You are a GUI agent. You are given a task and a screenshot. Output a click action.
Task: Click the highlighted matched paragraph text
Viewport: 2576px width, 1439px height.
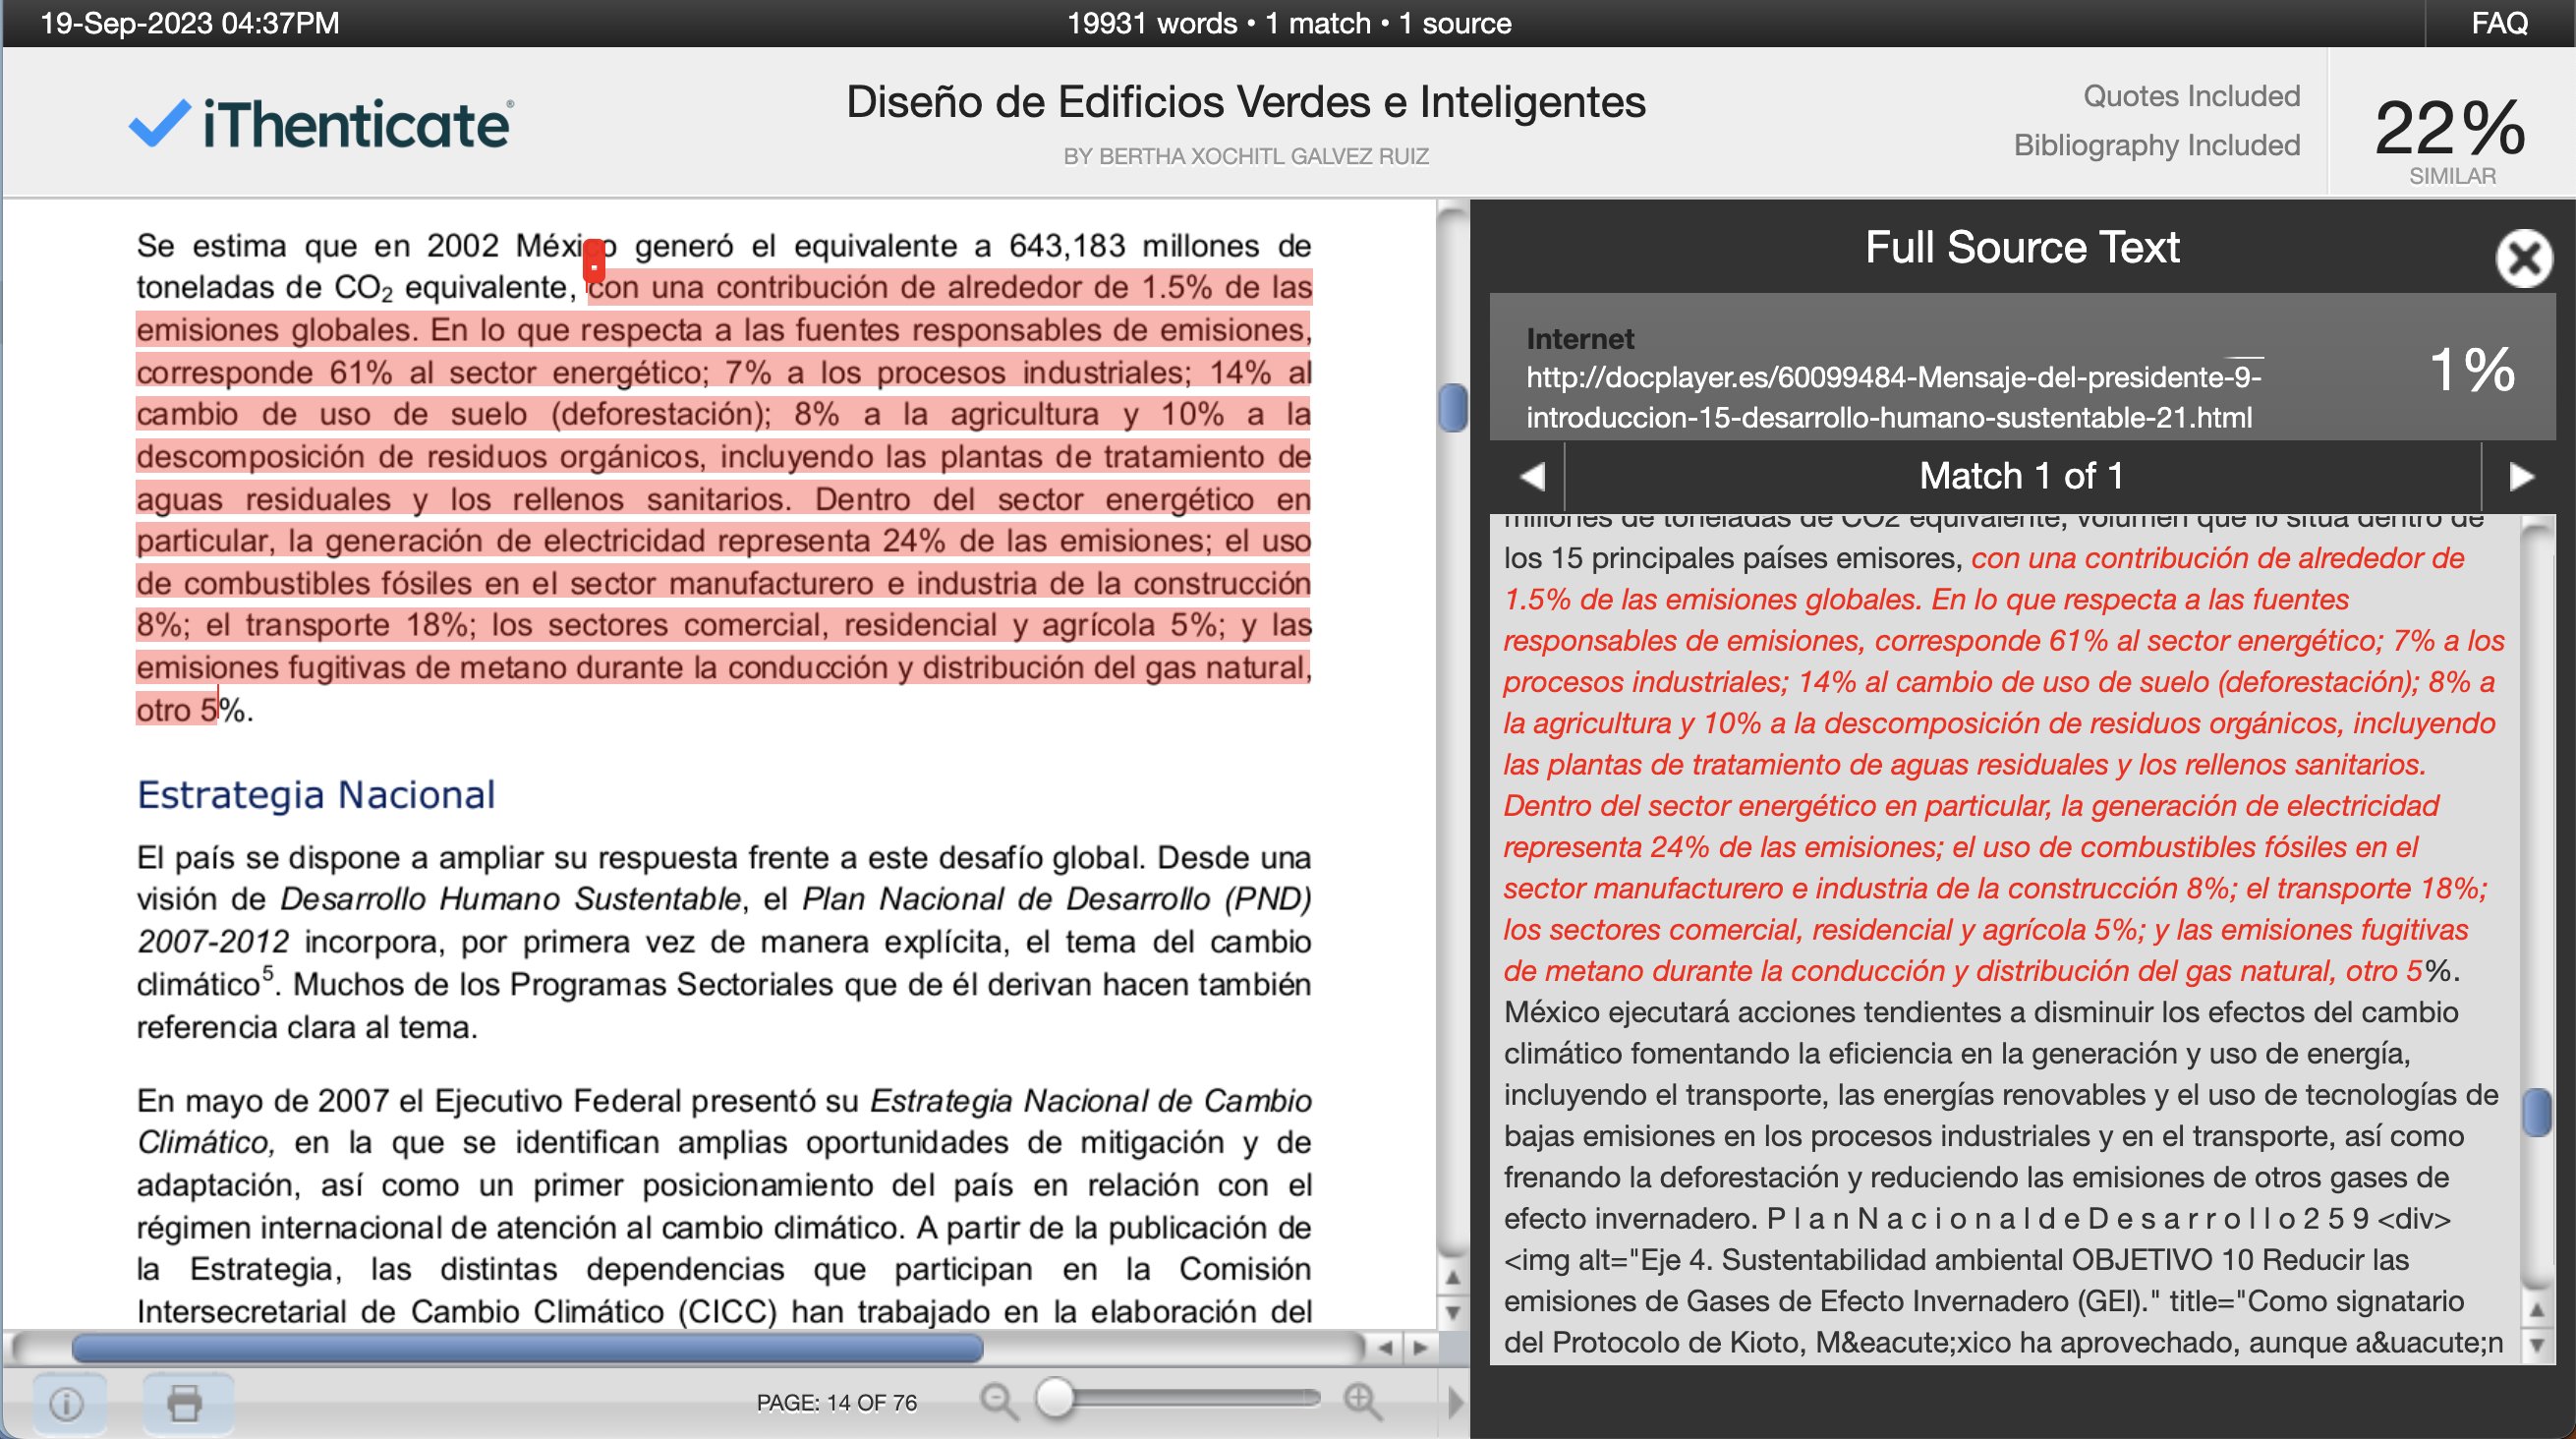click(x=723, y=498)
